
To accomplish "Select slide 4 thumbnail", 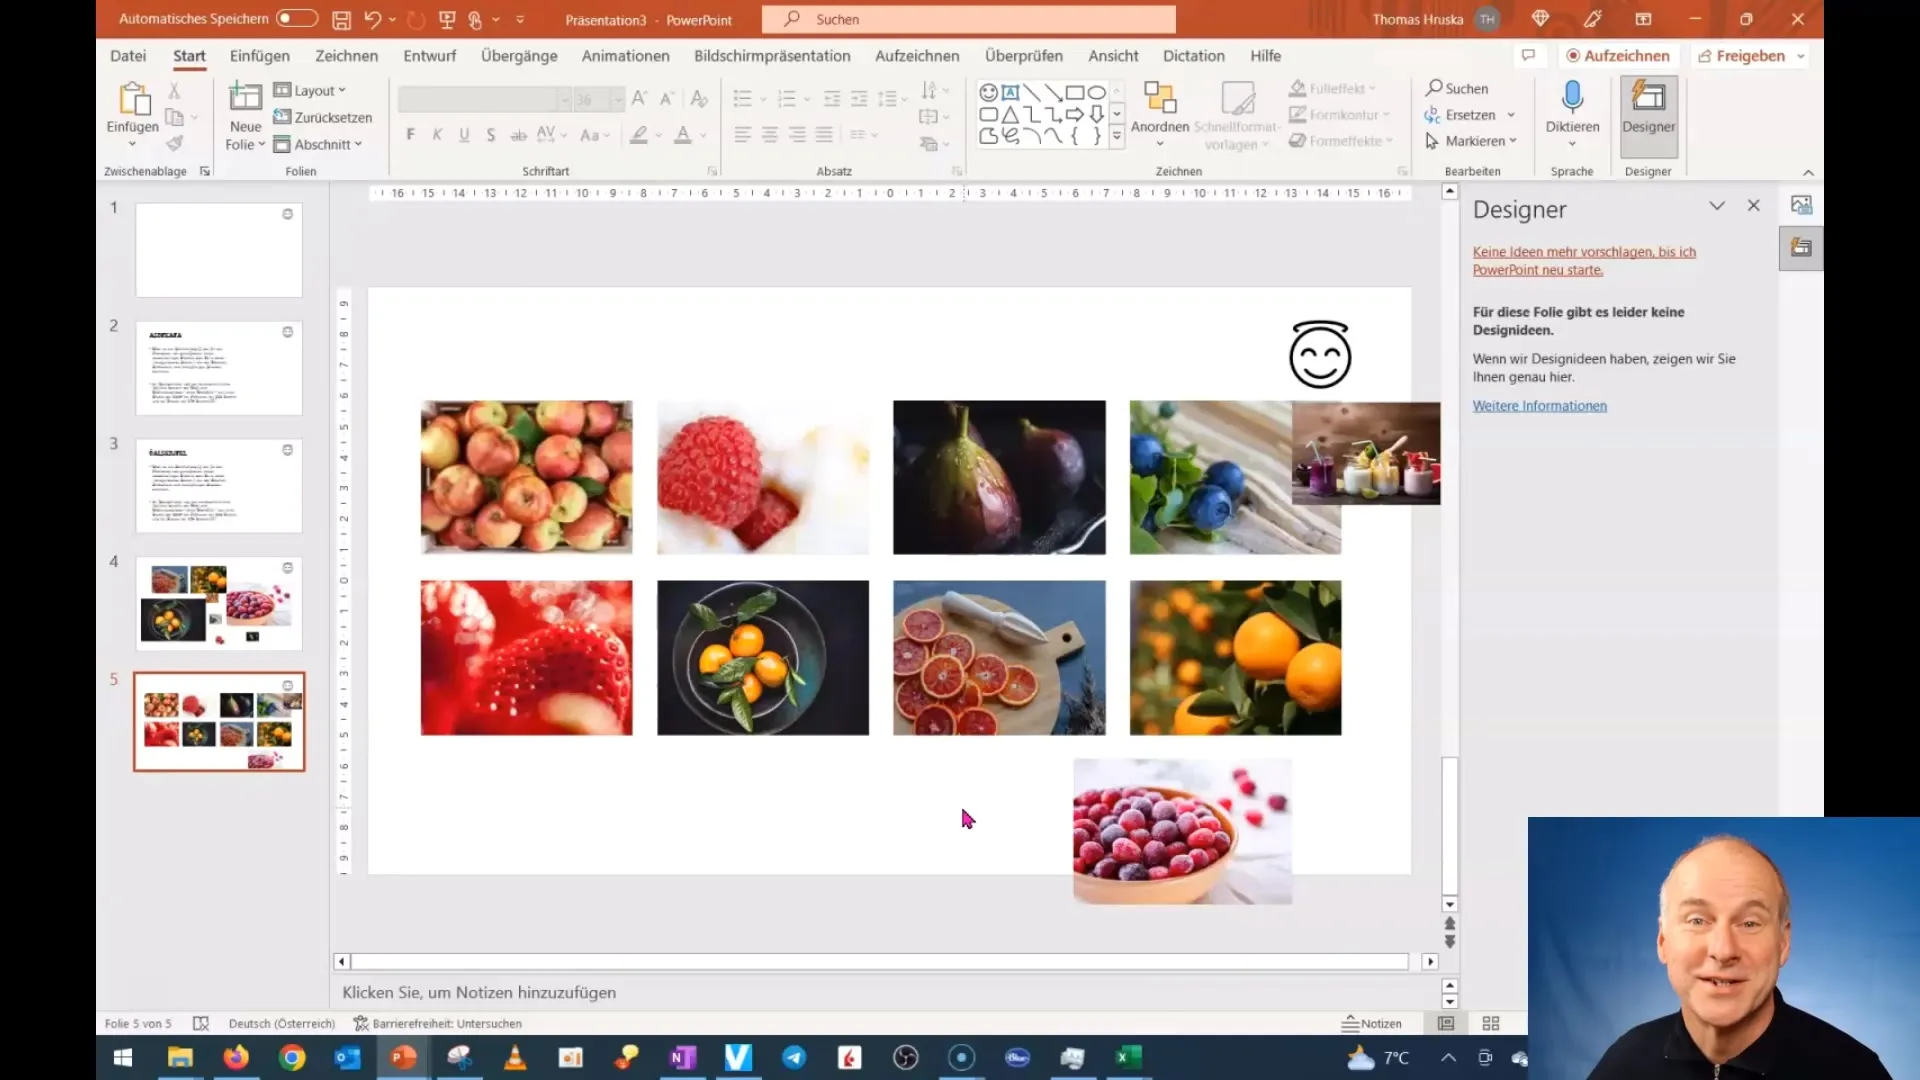I will (x=219, y=604).
